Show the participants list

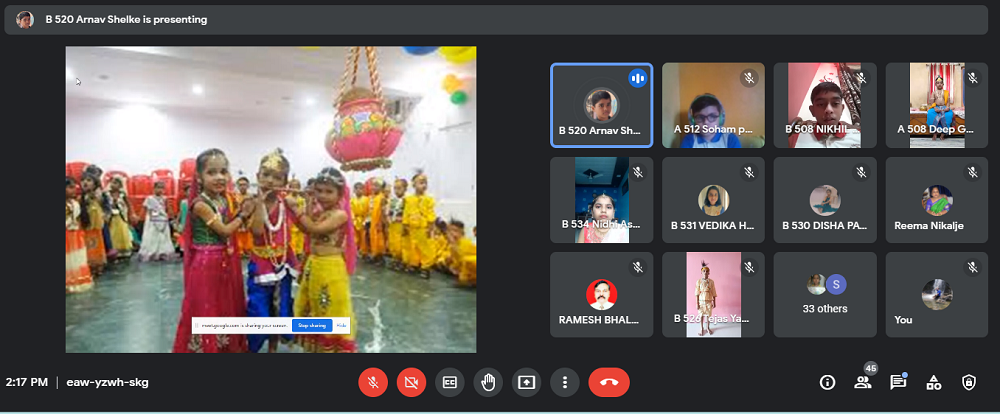tap(862, 382)
